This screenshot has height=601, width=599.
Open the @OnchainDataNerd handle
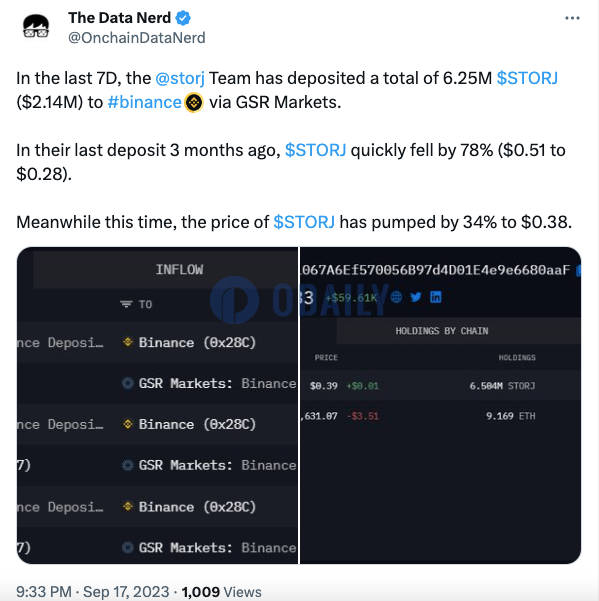click(136, 38)
